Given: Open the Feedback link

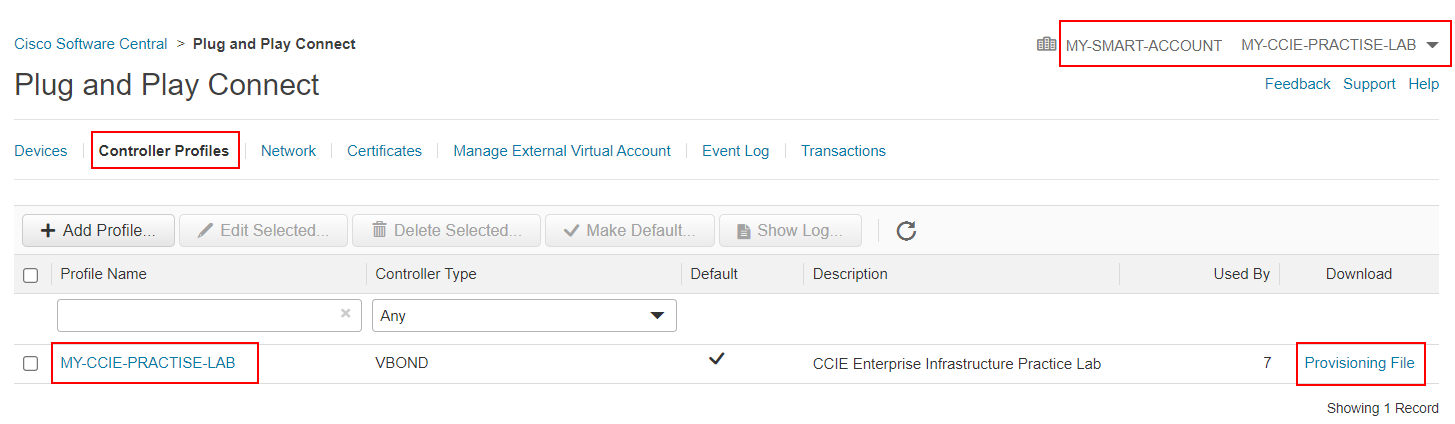Looking at the screenshot, I should pos(1297,84).
